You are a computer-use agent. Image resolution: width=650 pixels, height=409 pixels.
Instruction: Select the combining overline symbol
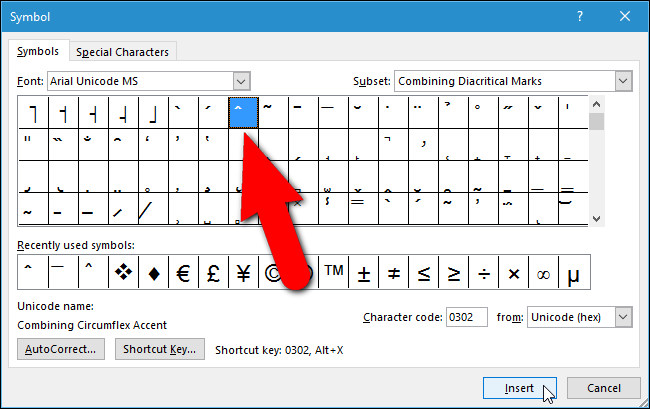[333, 113]
